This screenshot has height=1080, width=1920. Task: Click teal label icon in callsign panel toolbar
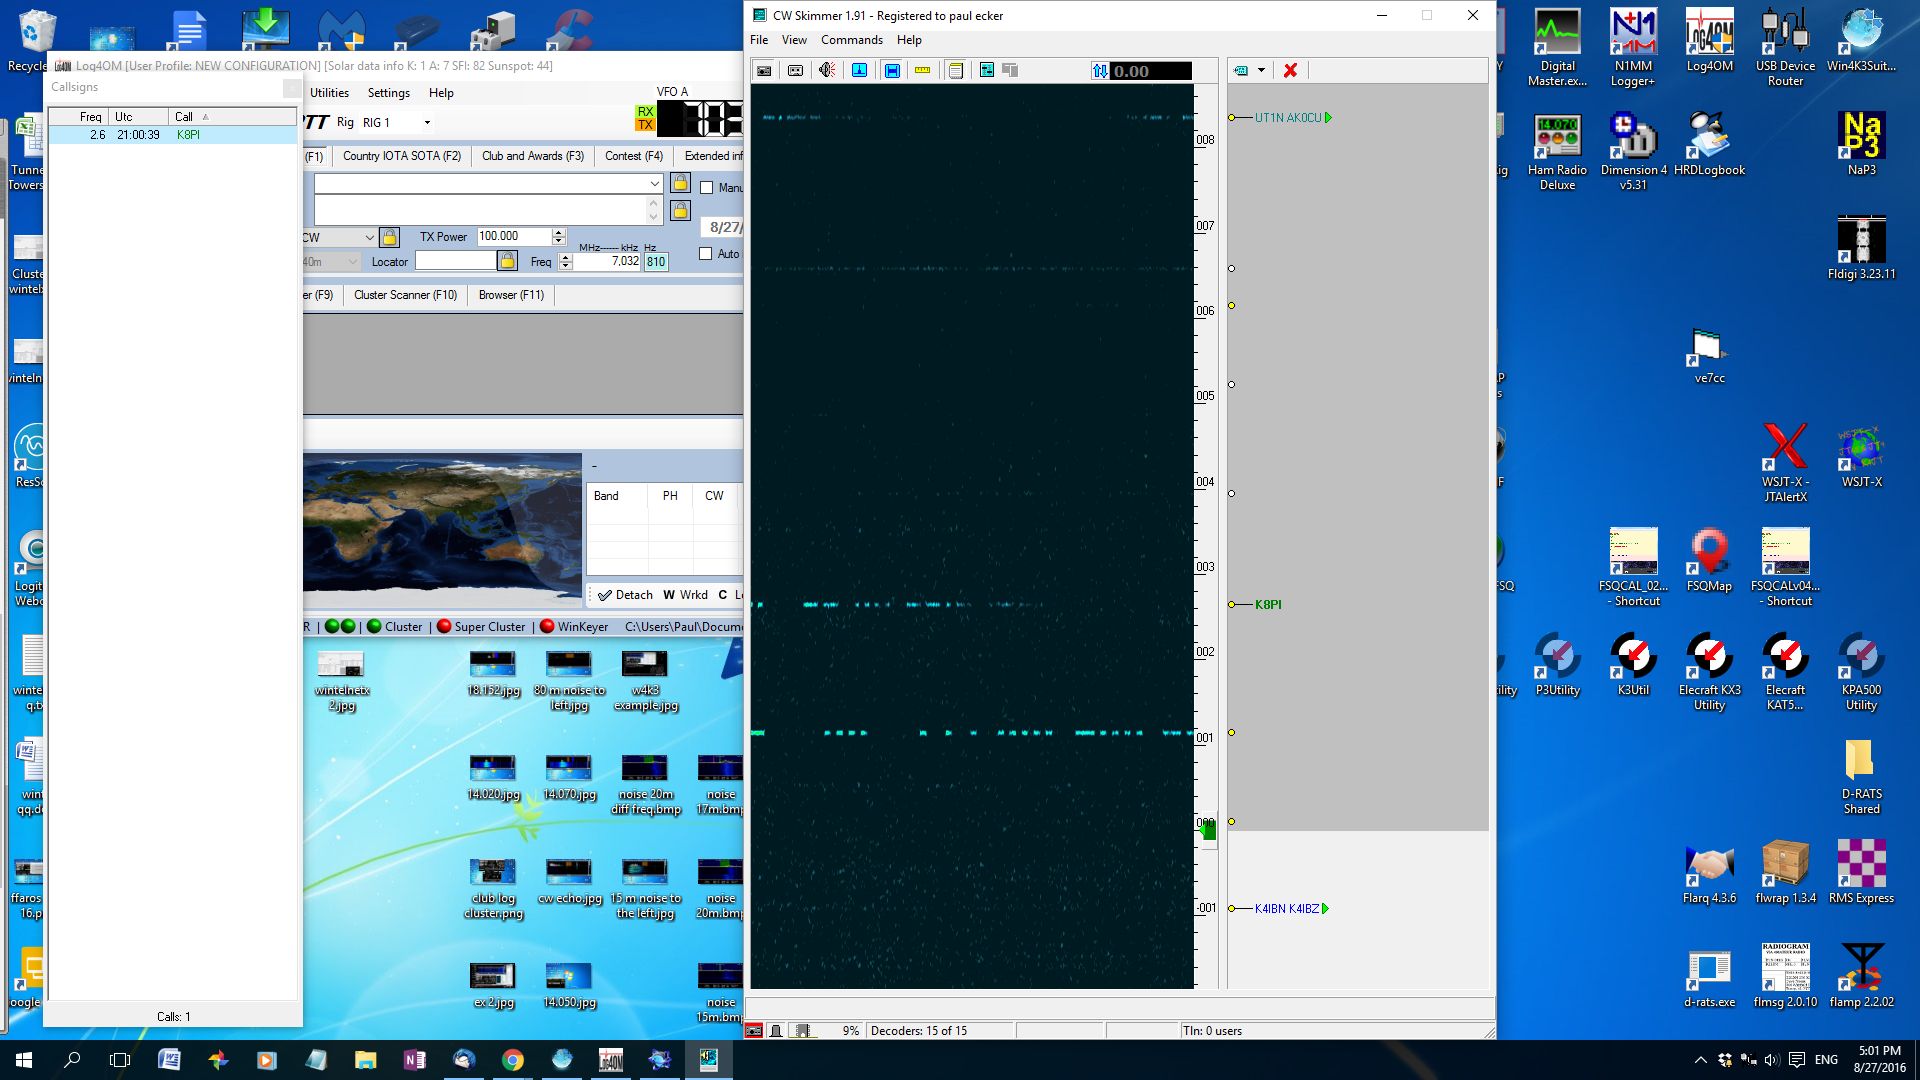click(x=1241, y=70)
